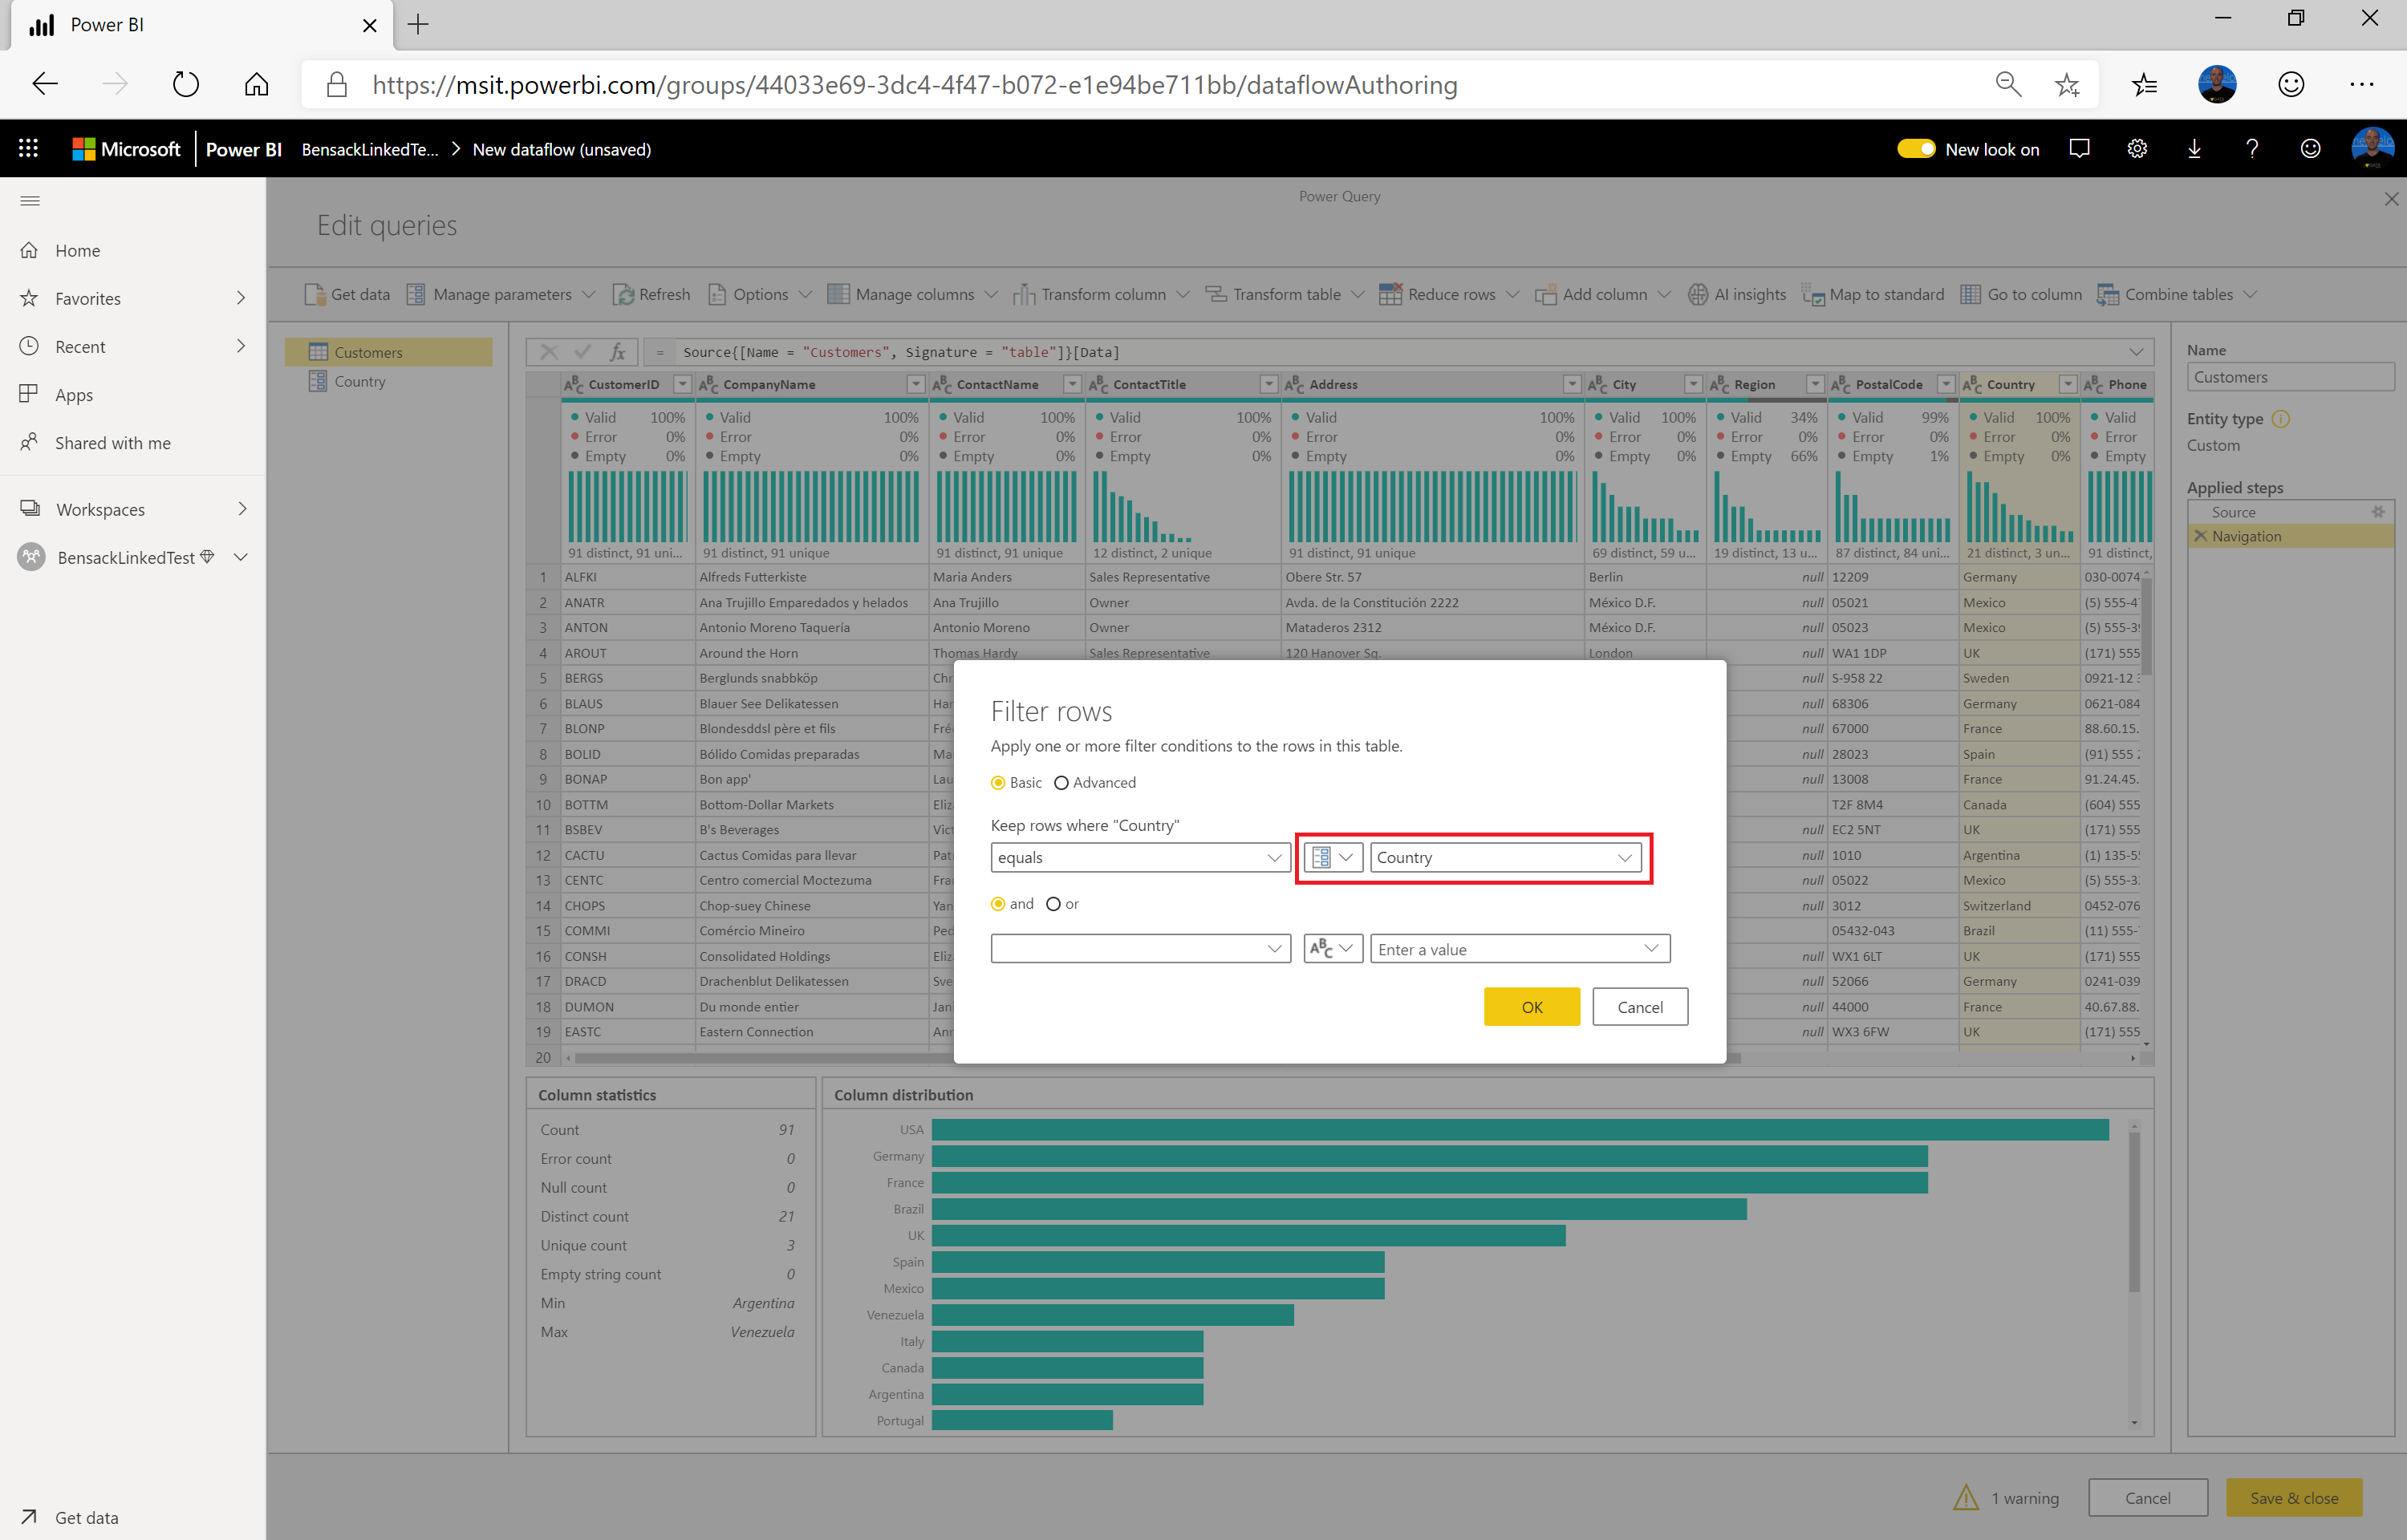Expand BensackLinkedTest workspace chevron
Viewport: 2407px width, 1540px height.
coord(240,557)
